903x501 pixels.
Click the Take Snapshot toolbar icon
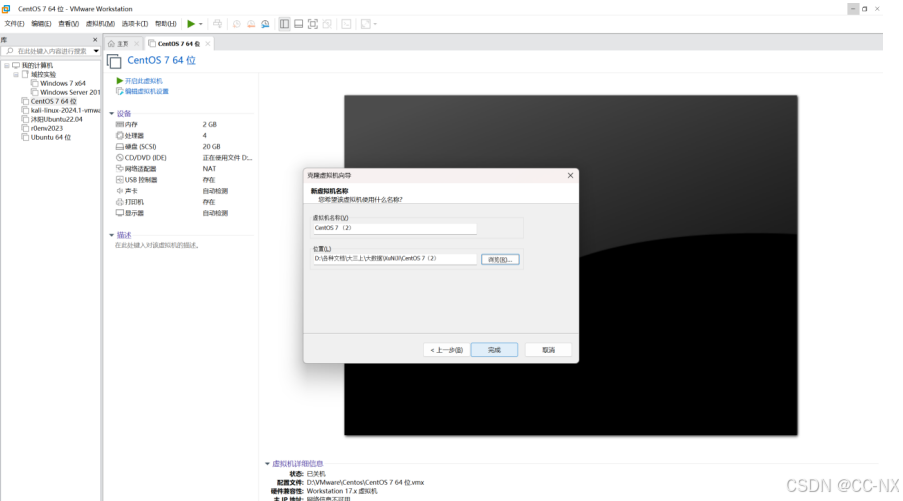coord(237,24)
